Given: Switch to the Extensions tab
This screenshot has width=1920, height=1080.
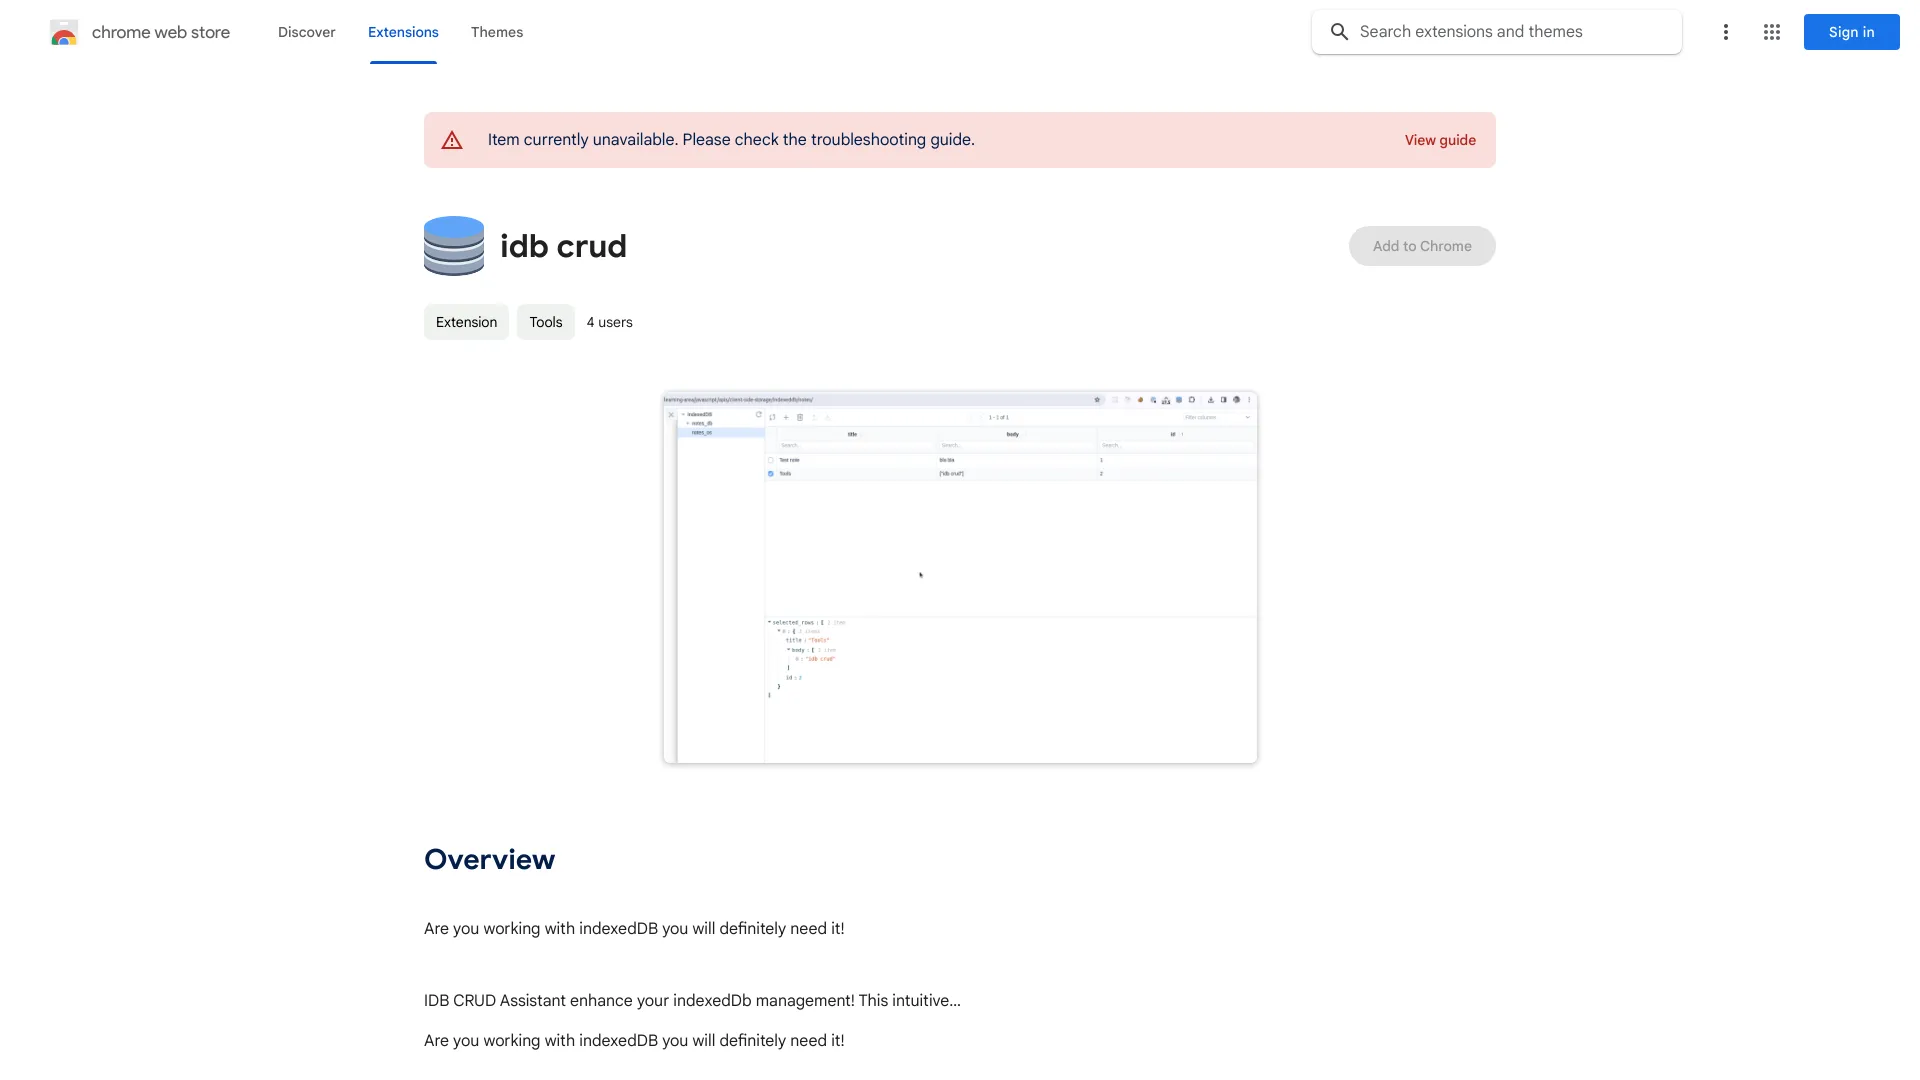Looking at the screenshot, I should point(403,32).
